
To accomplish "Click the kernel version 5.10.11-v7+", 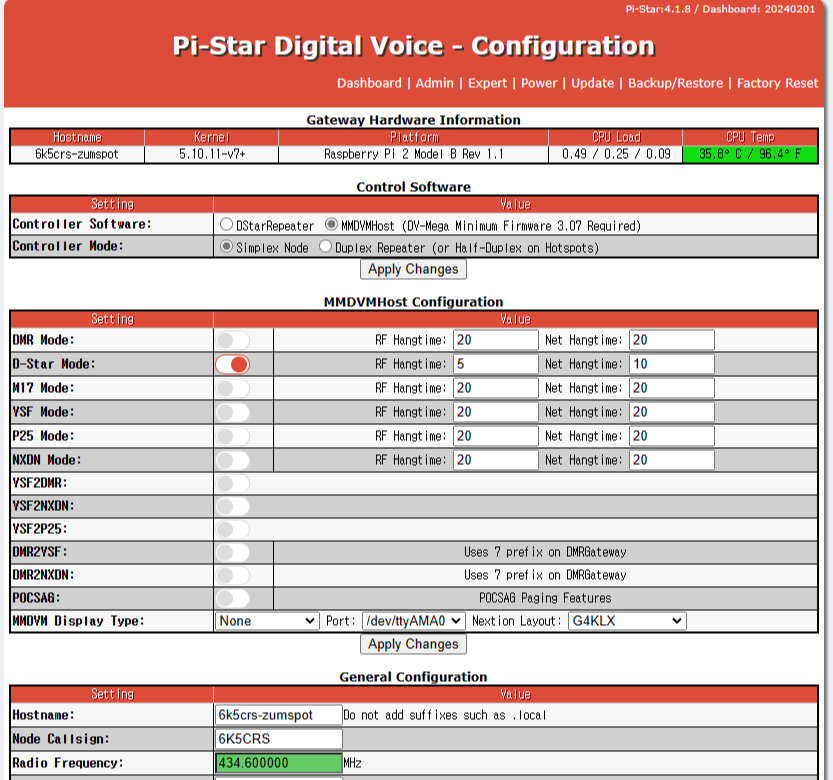I will point(211,154).
